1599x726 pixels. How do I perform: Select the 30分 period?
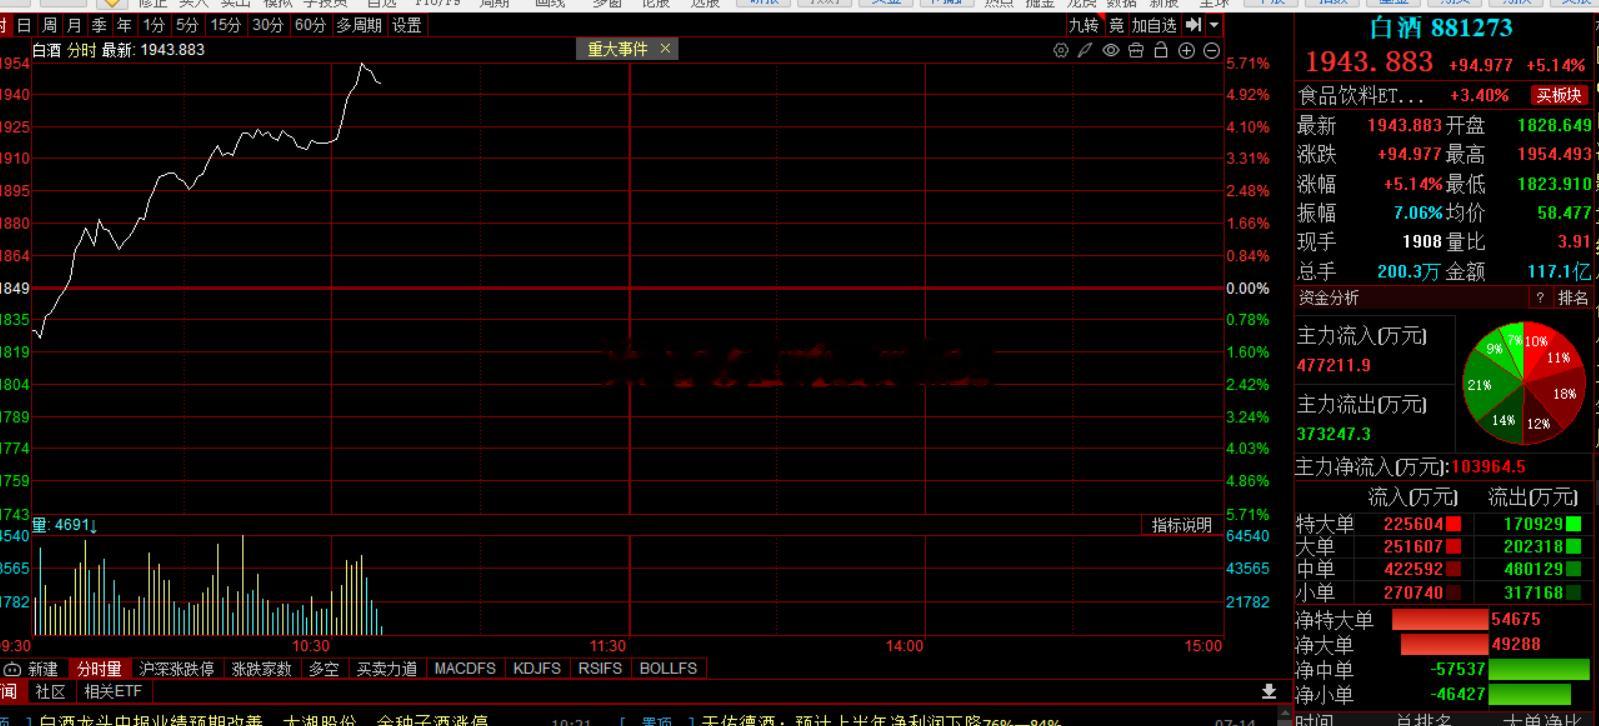click(267, 25)
